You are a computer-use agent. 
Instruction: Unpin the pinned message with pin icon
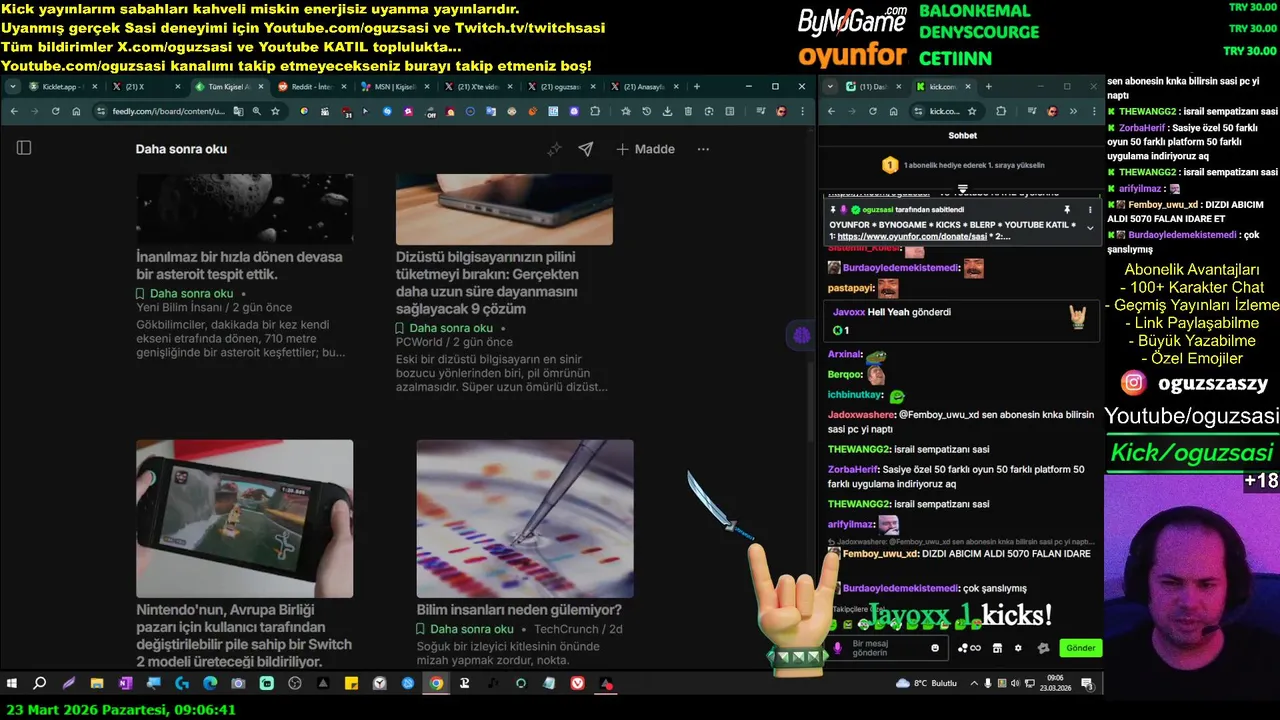(x=1067, y=209)
